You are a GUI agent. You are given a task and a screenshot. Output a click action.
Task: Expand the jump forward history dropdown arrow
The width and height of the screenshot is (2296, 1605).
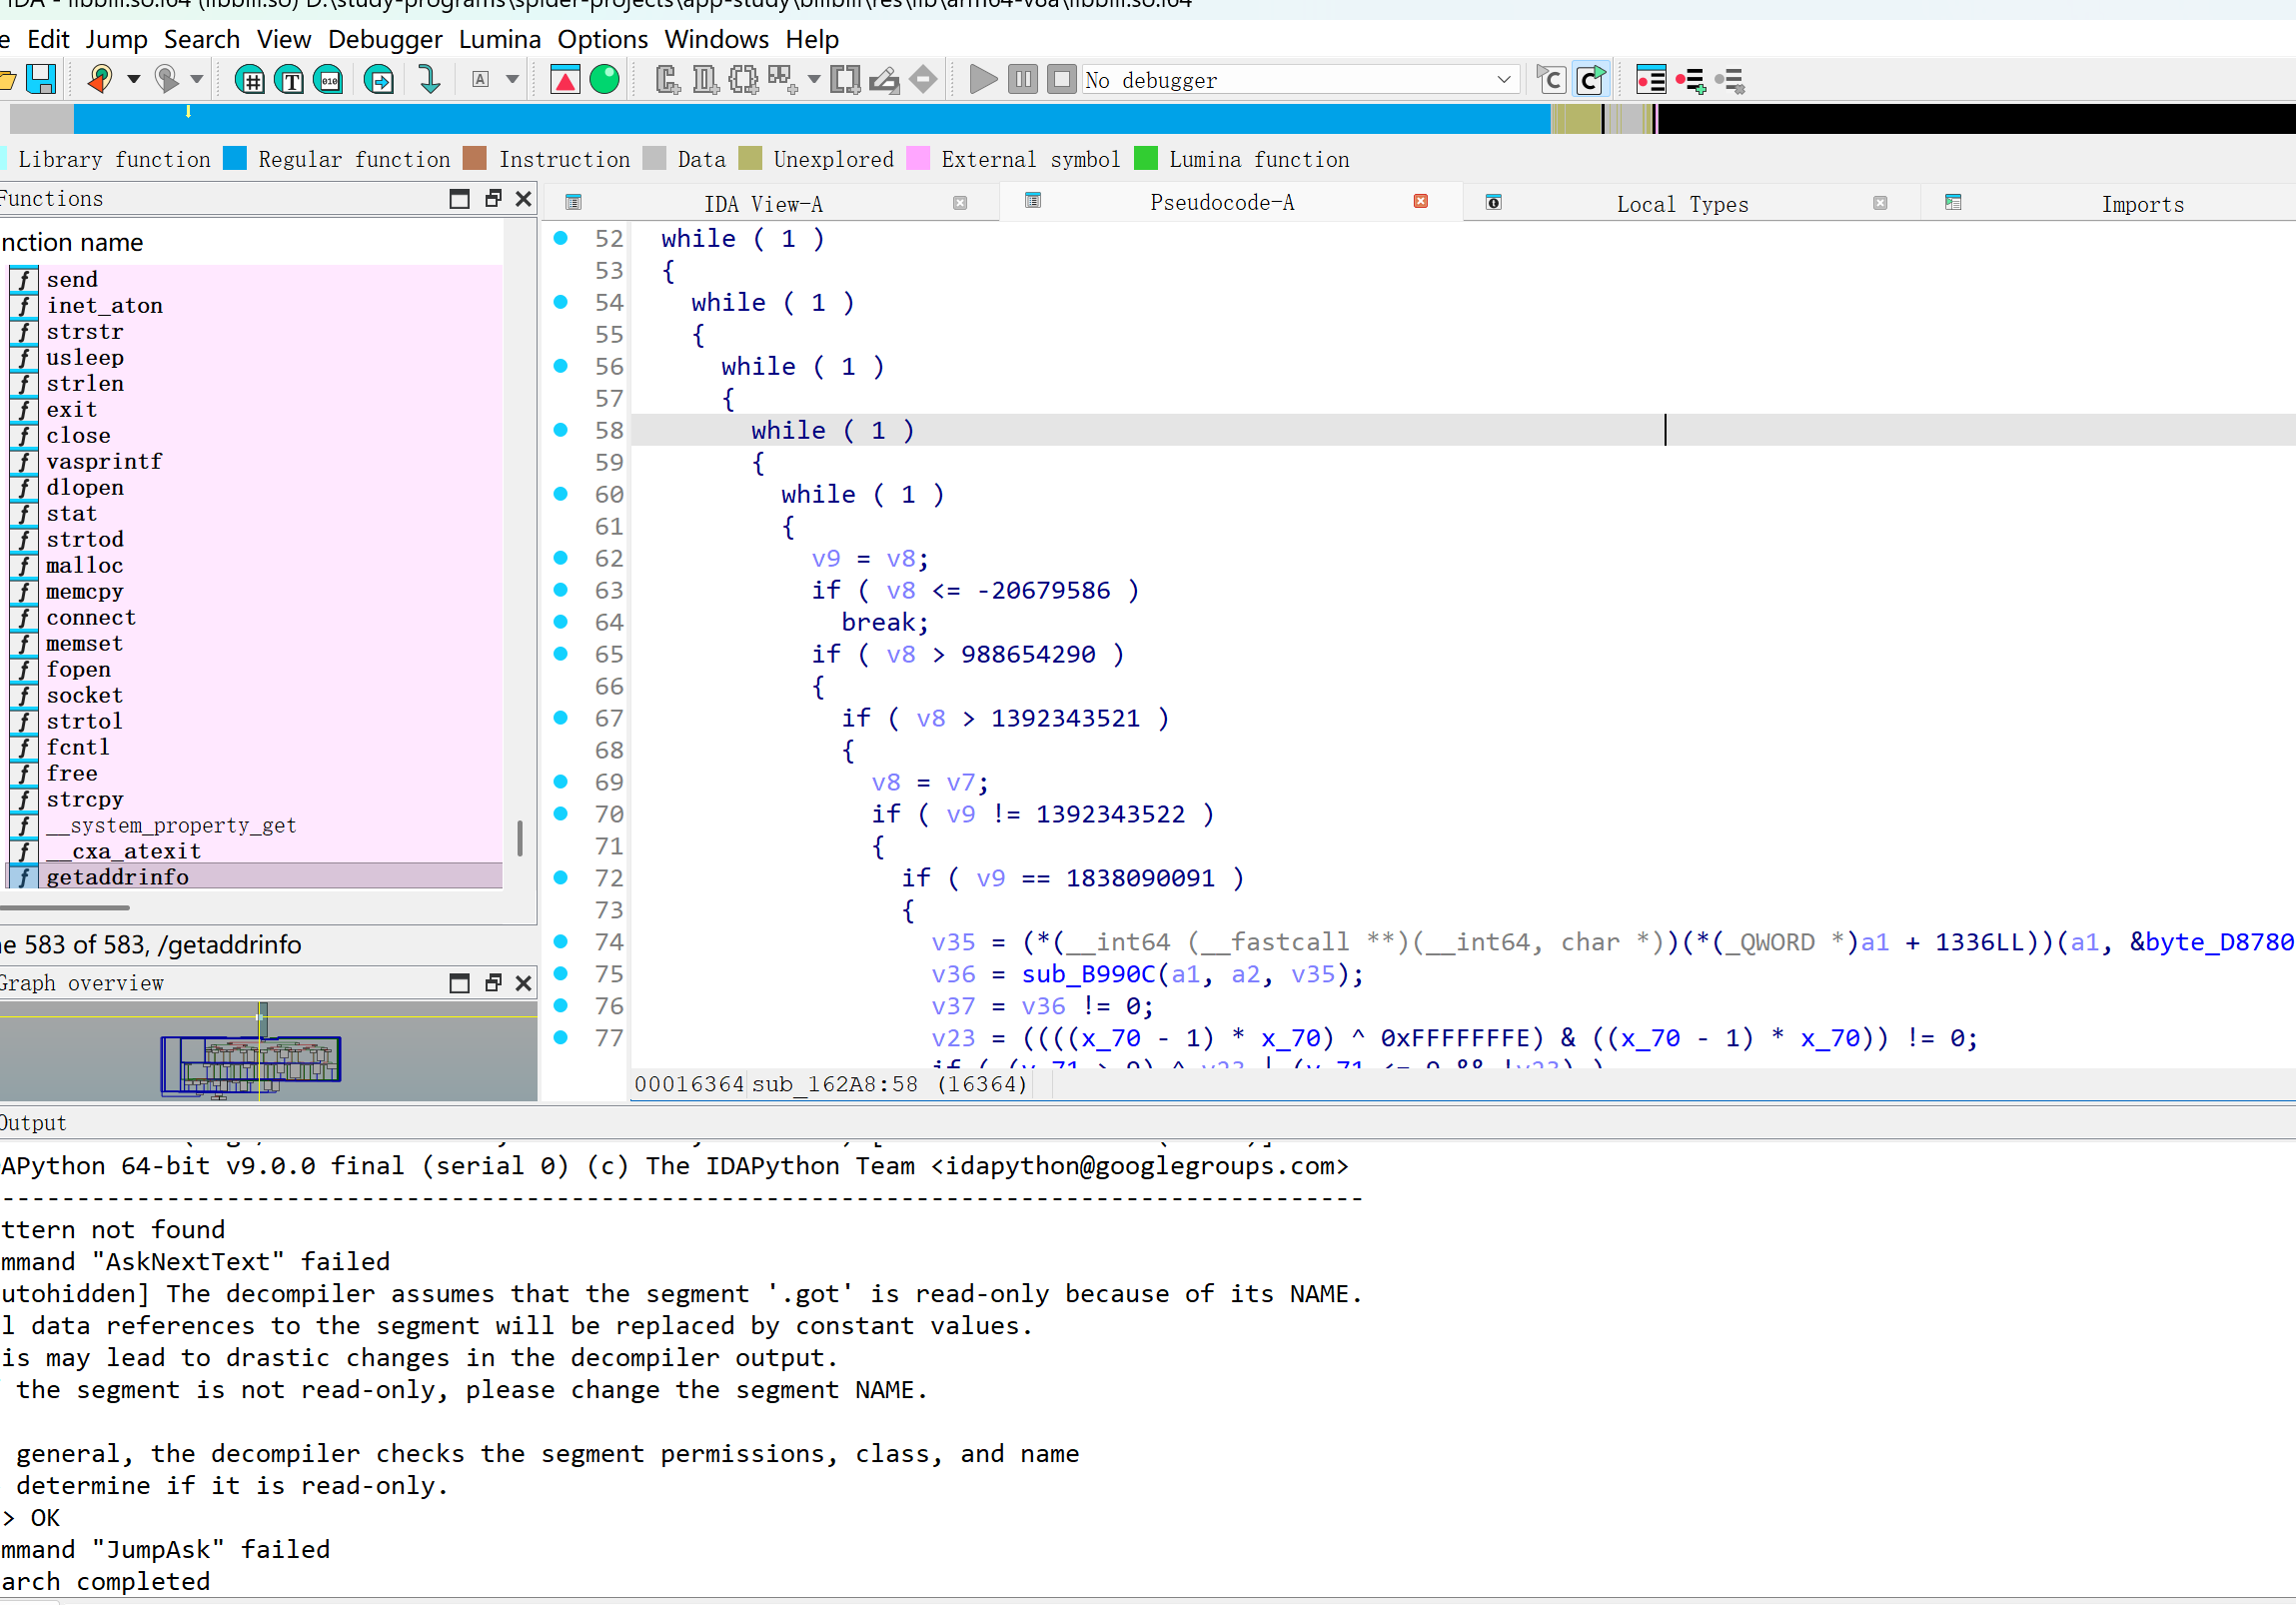pos(197,79)
